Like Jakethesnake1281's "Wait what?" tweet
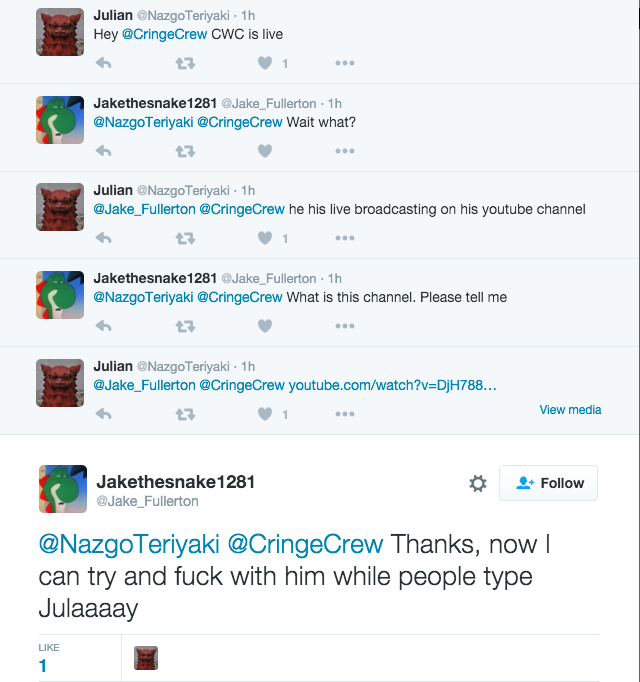Viewport: 640px width, 682px height. [x=265, y=151]
